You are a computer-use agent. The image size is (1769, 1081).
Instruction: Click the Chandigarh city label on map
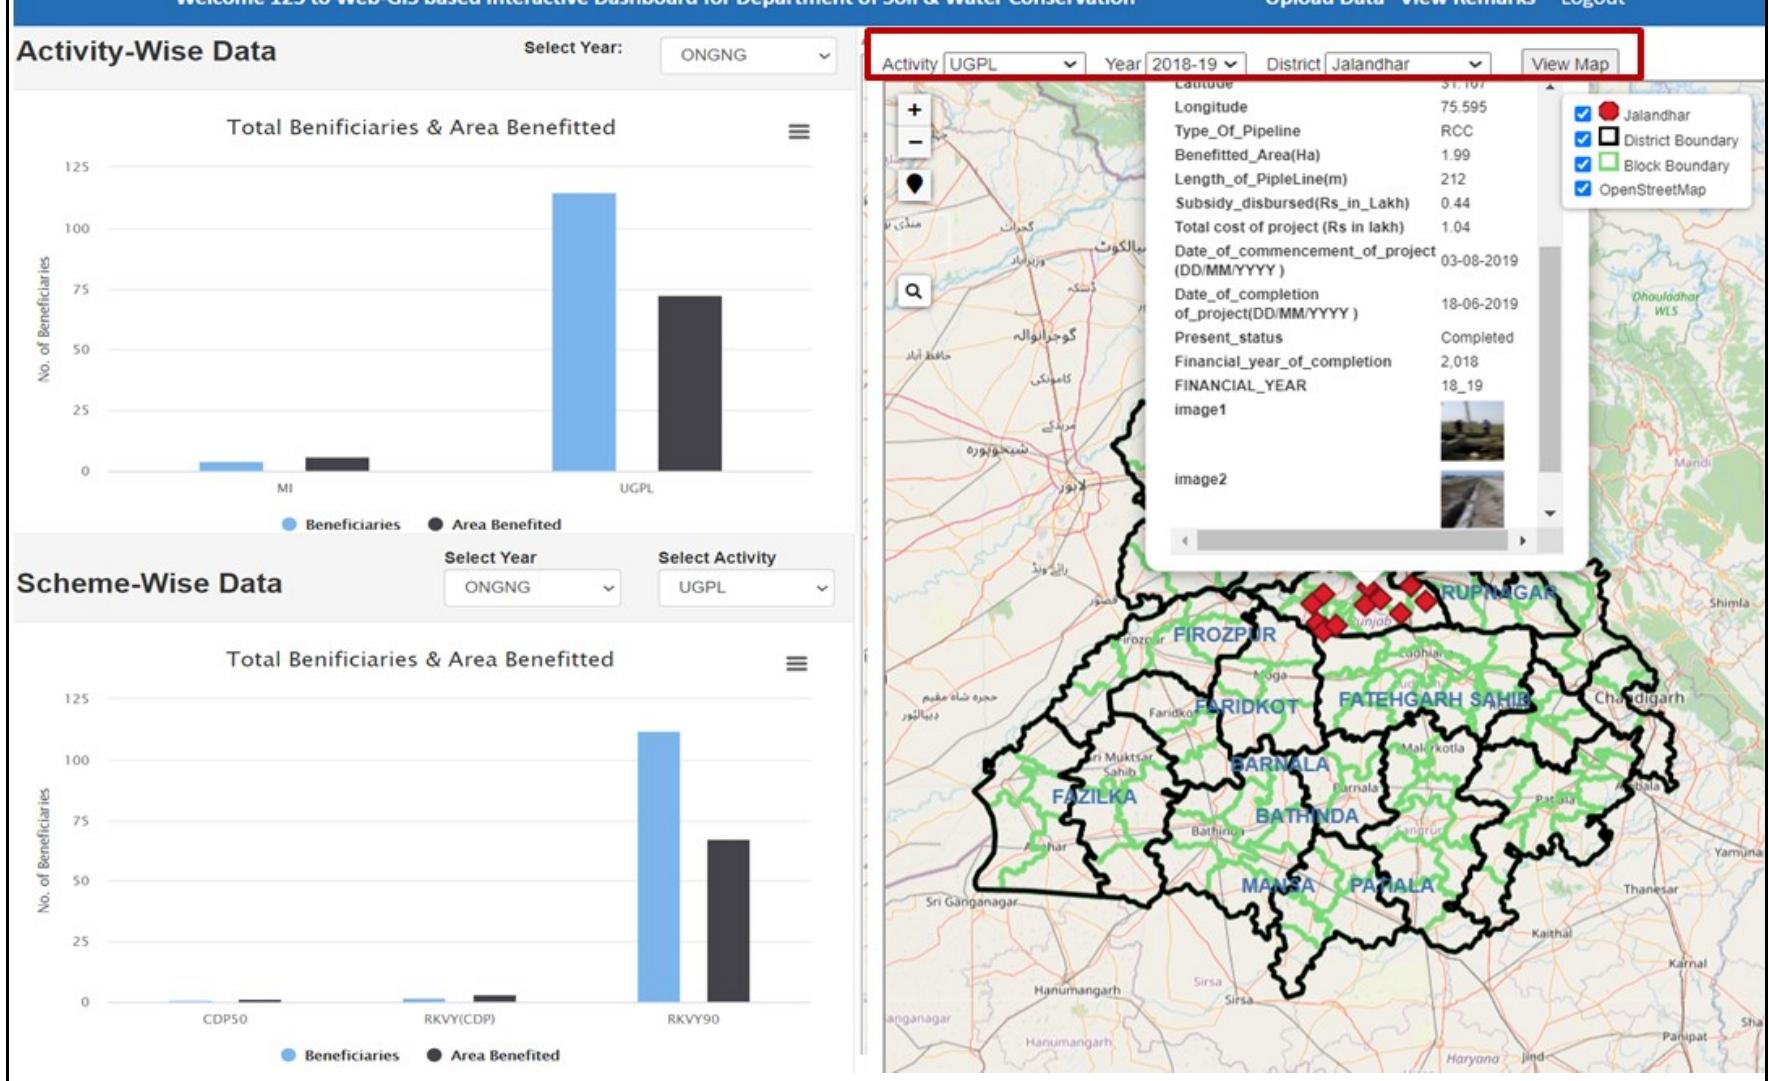[1639, 698]
